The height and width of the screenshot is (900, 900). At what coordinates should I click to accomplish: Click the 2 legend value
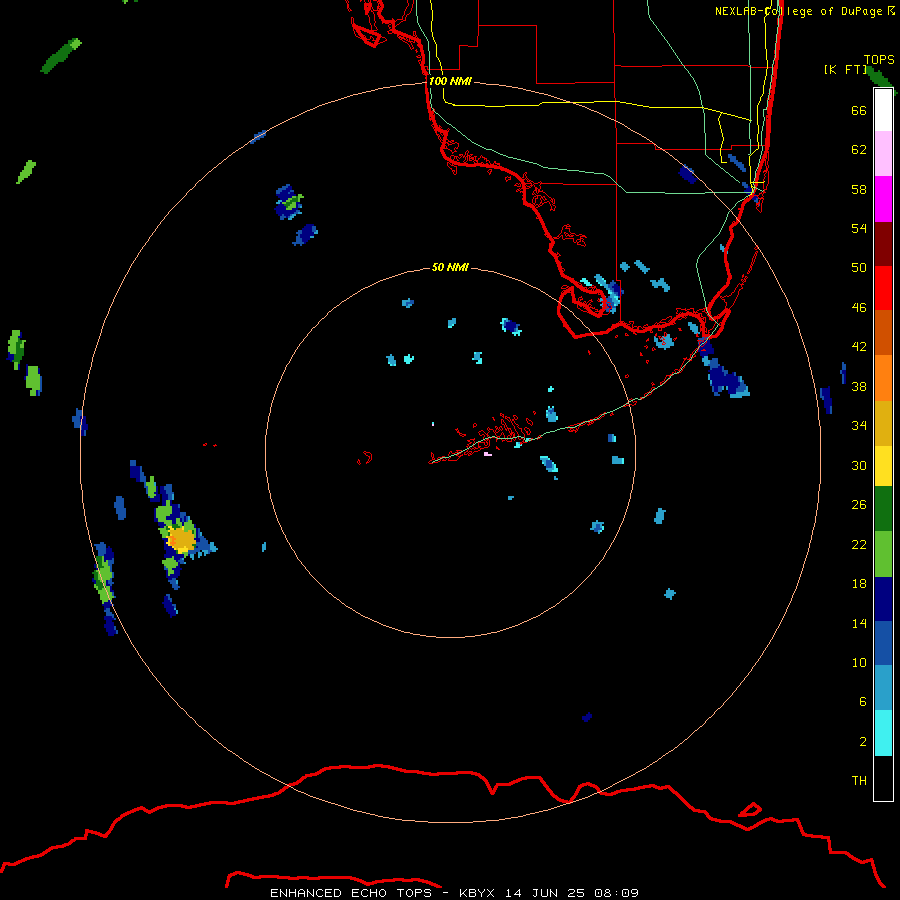click(863, 741)
